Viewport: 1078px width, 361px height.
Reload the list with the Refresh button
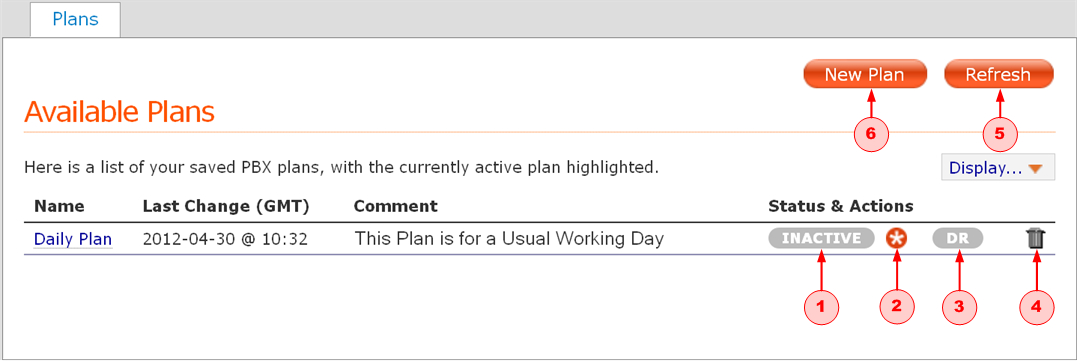pyautogui.click(x=998, y=74)
